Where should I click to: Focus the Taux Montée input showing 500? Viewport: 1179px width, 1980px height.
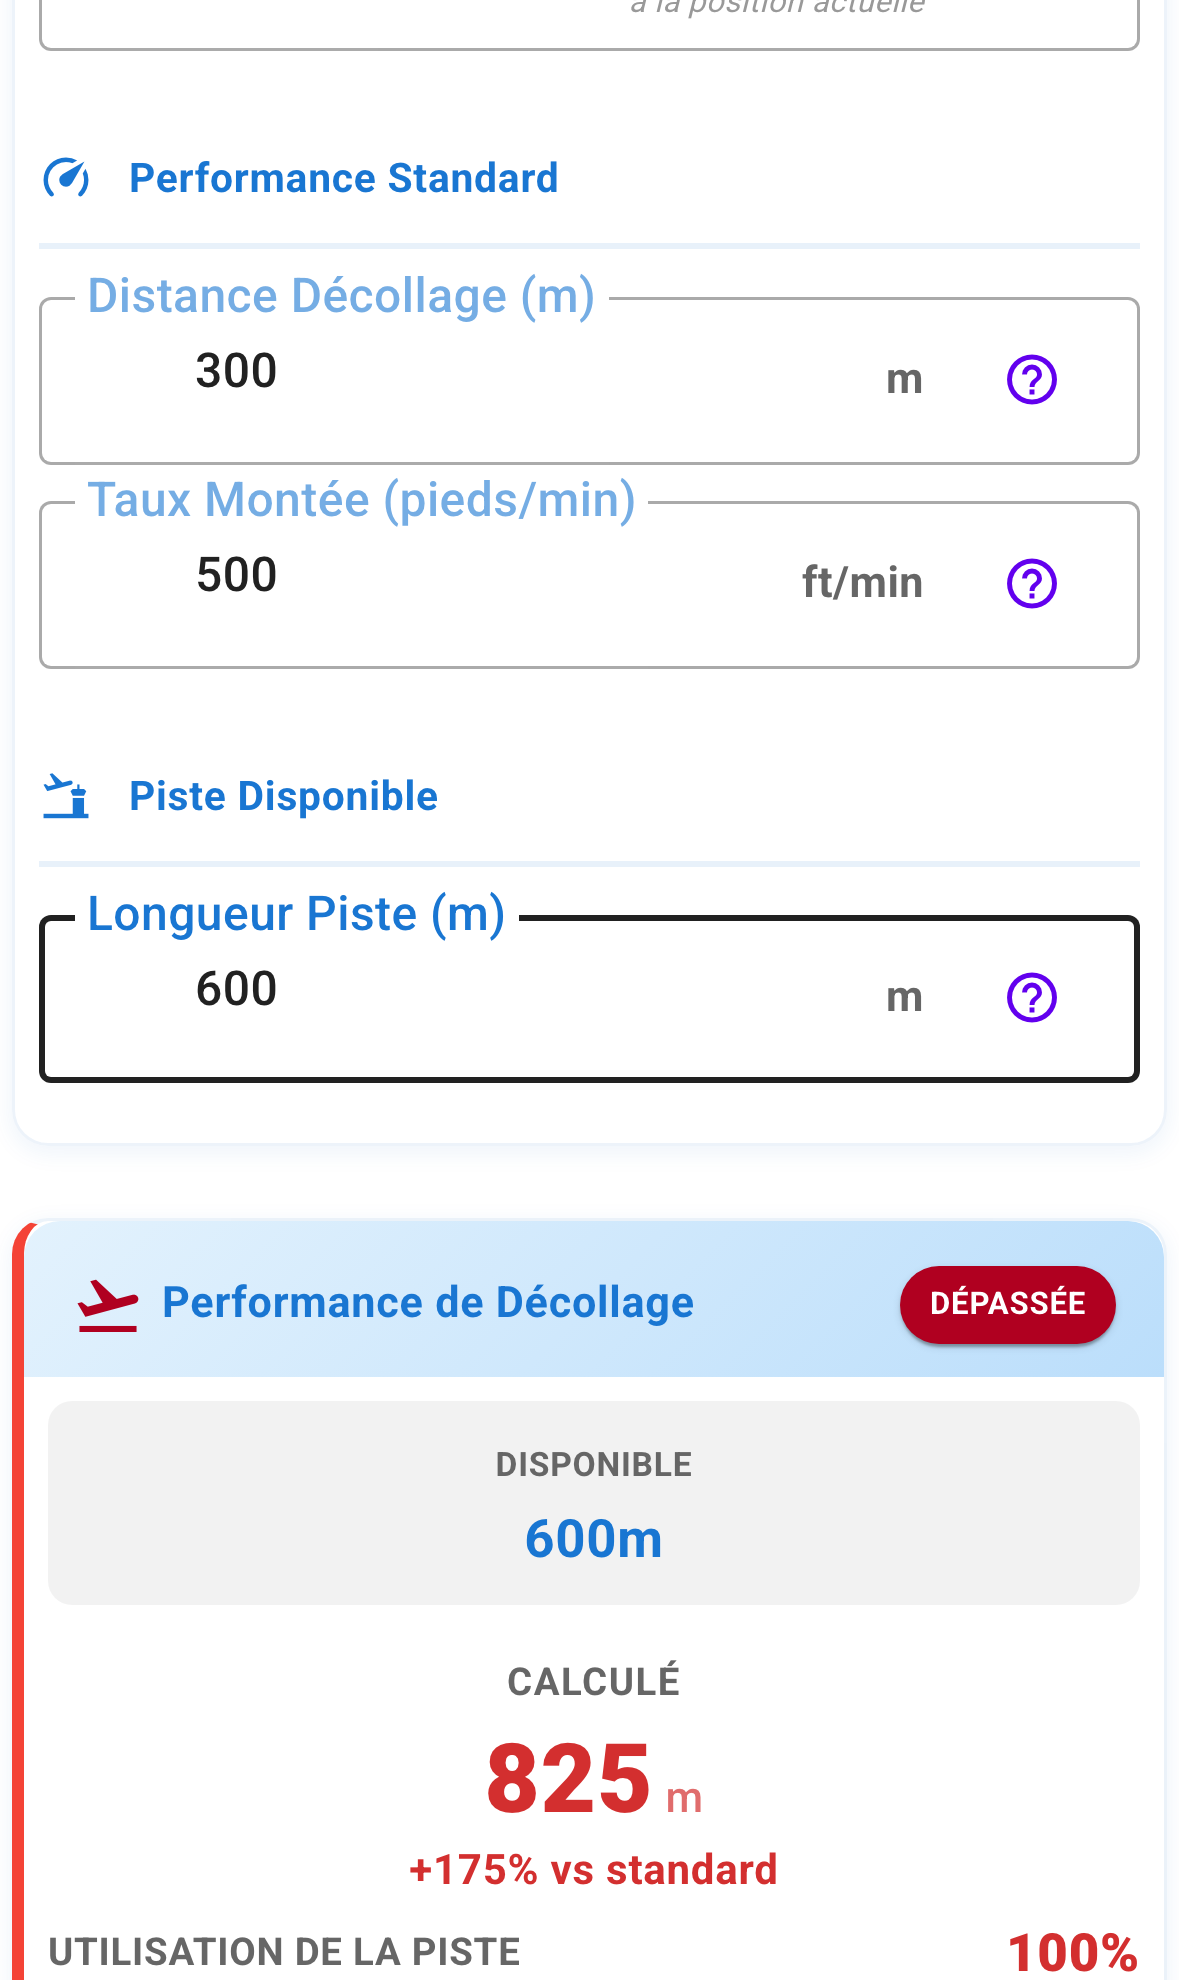click(x=480, y=576)
